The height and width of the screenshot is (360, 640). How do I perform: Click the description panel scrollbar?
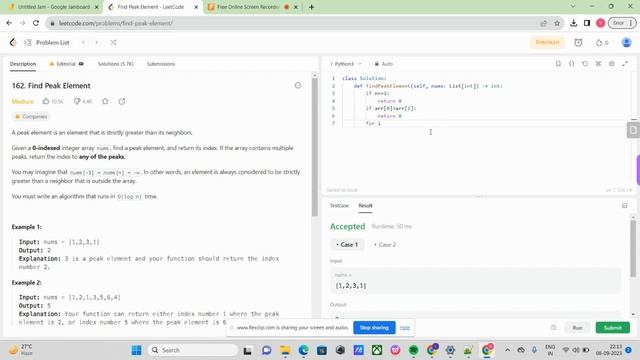tap(315, 147)
